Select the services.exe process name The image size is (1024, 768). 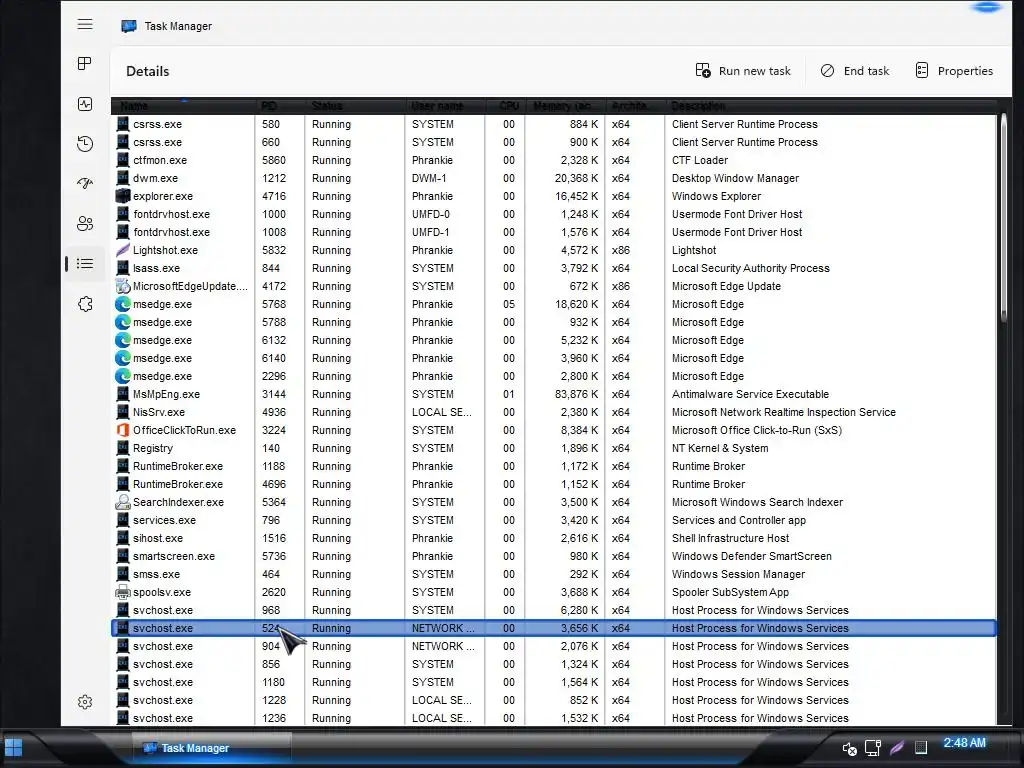coord(164,520)
